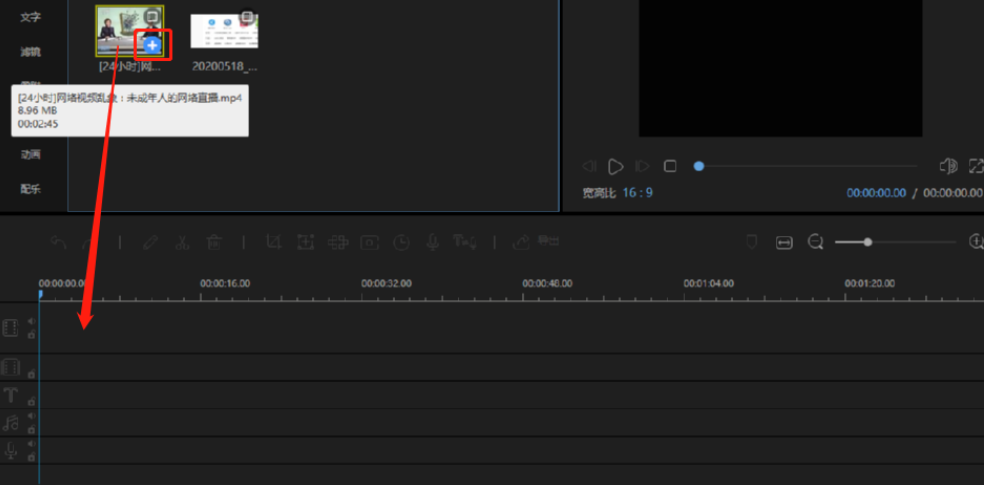Image resolution: width=984 pixels, height=485 pixels.
Task: Select the crop tool
Action: pyautogui.click(x=274, y=242)
